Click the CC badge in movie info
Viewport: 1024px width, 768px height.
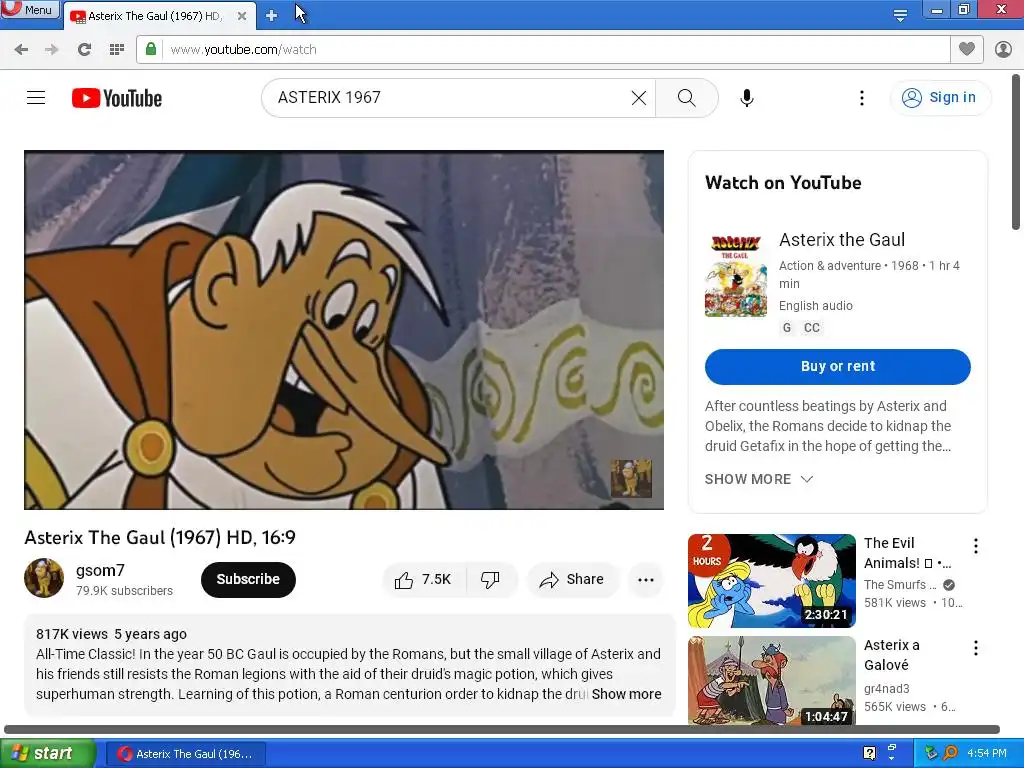812,328
